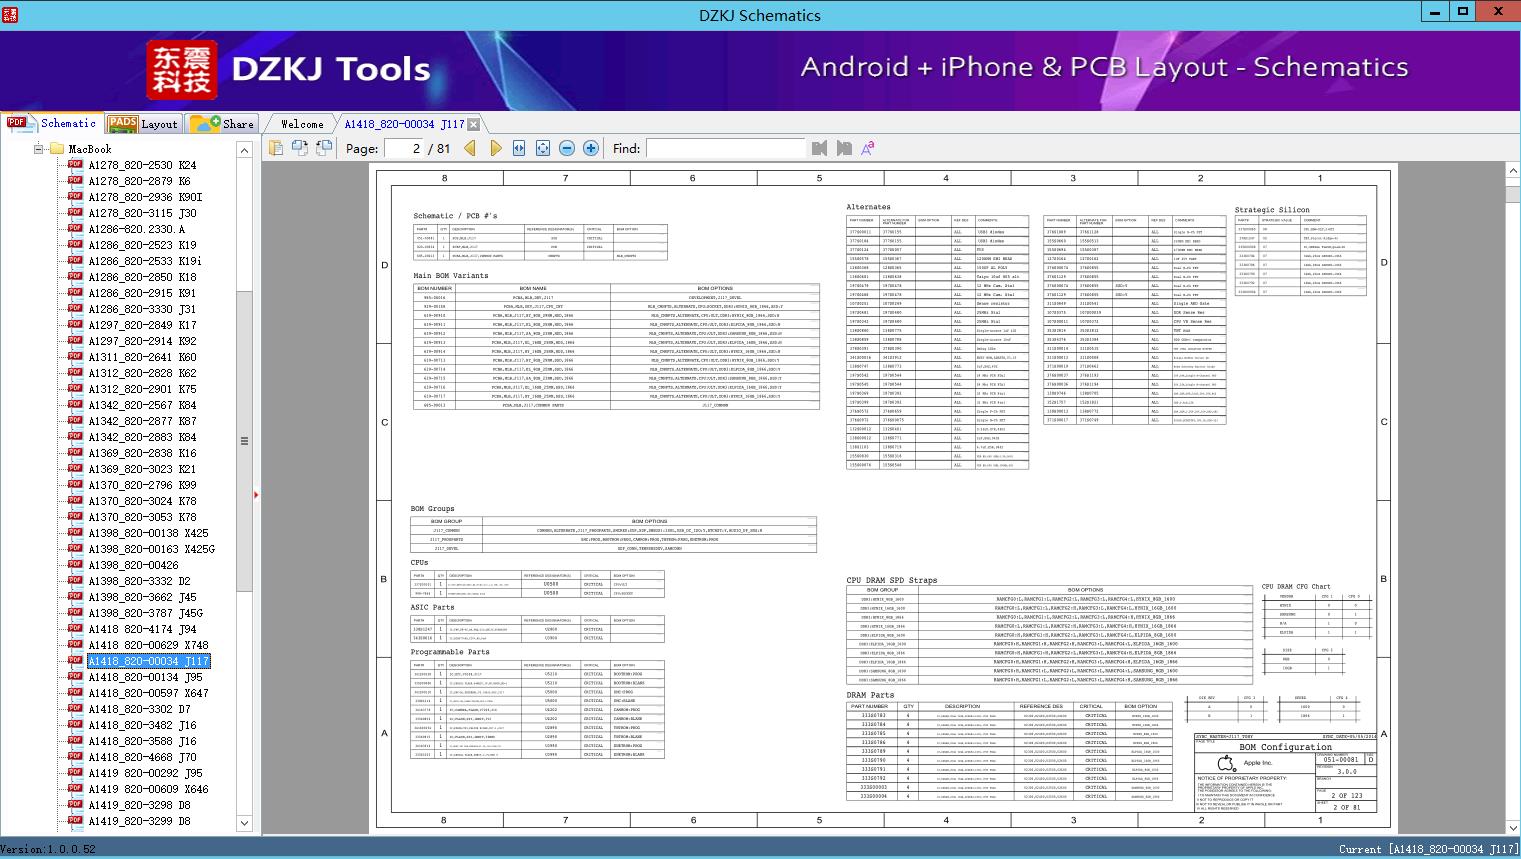The height and width of the screenshot is (859, 1521).
Task: Open A1311_820-2641 K60 schematic
Action: click(x=142, y=357)
